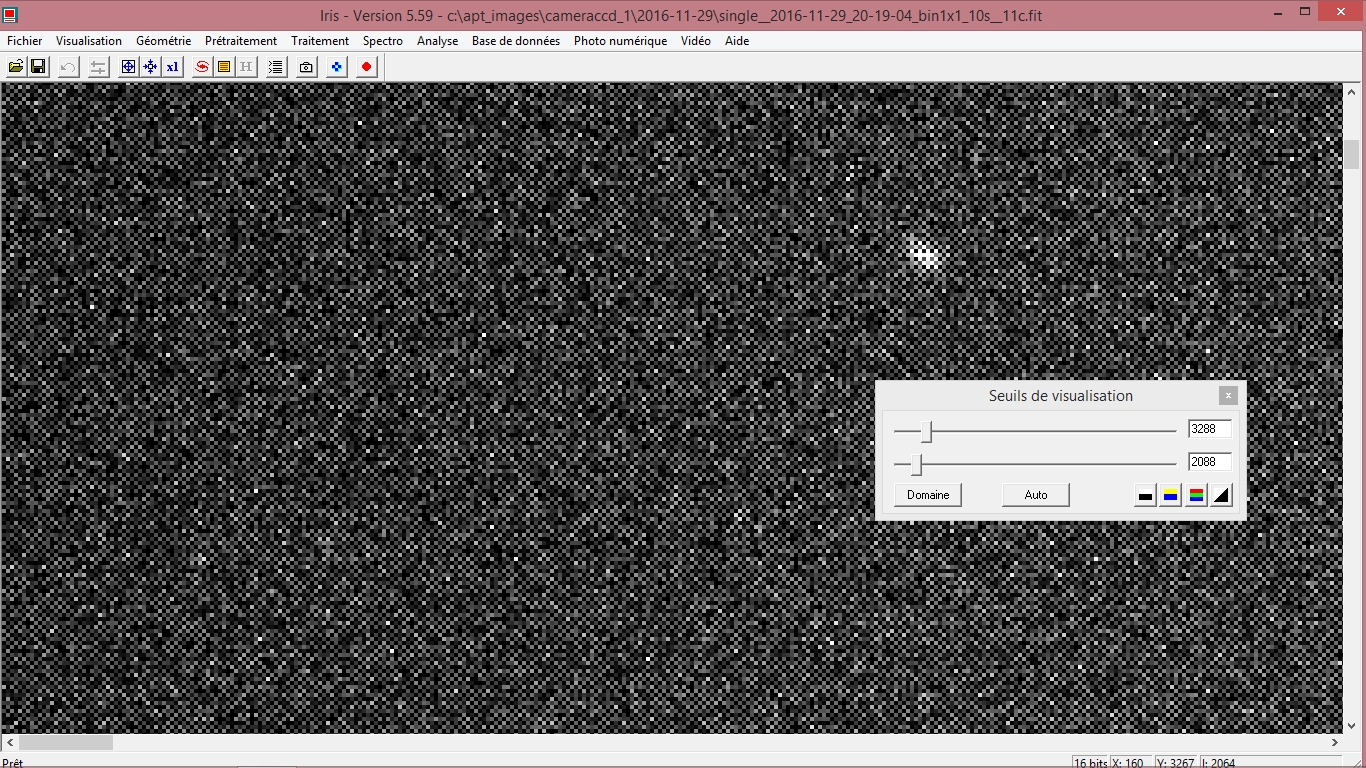Click the black triangle negative icon
The width and height of the screenshot is (1366, 768).
[1221, 495]
